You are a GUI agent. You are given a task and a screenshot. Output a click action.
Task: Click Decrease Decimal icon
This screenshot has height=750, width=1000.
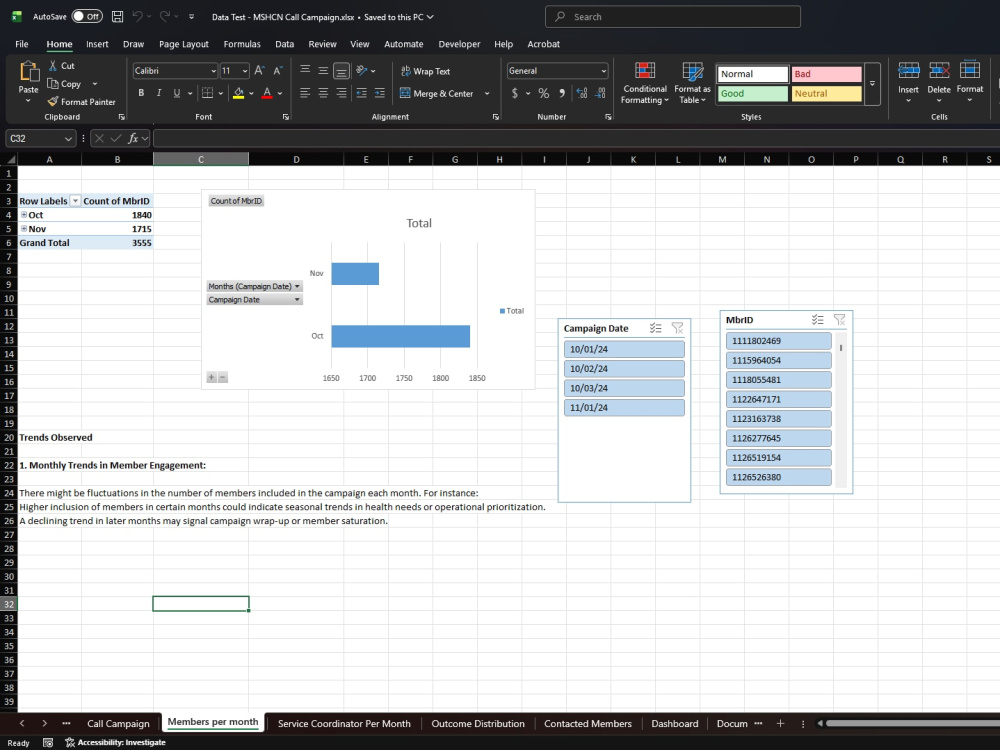[600, 93]
